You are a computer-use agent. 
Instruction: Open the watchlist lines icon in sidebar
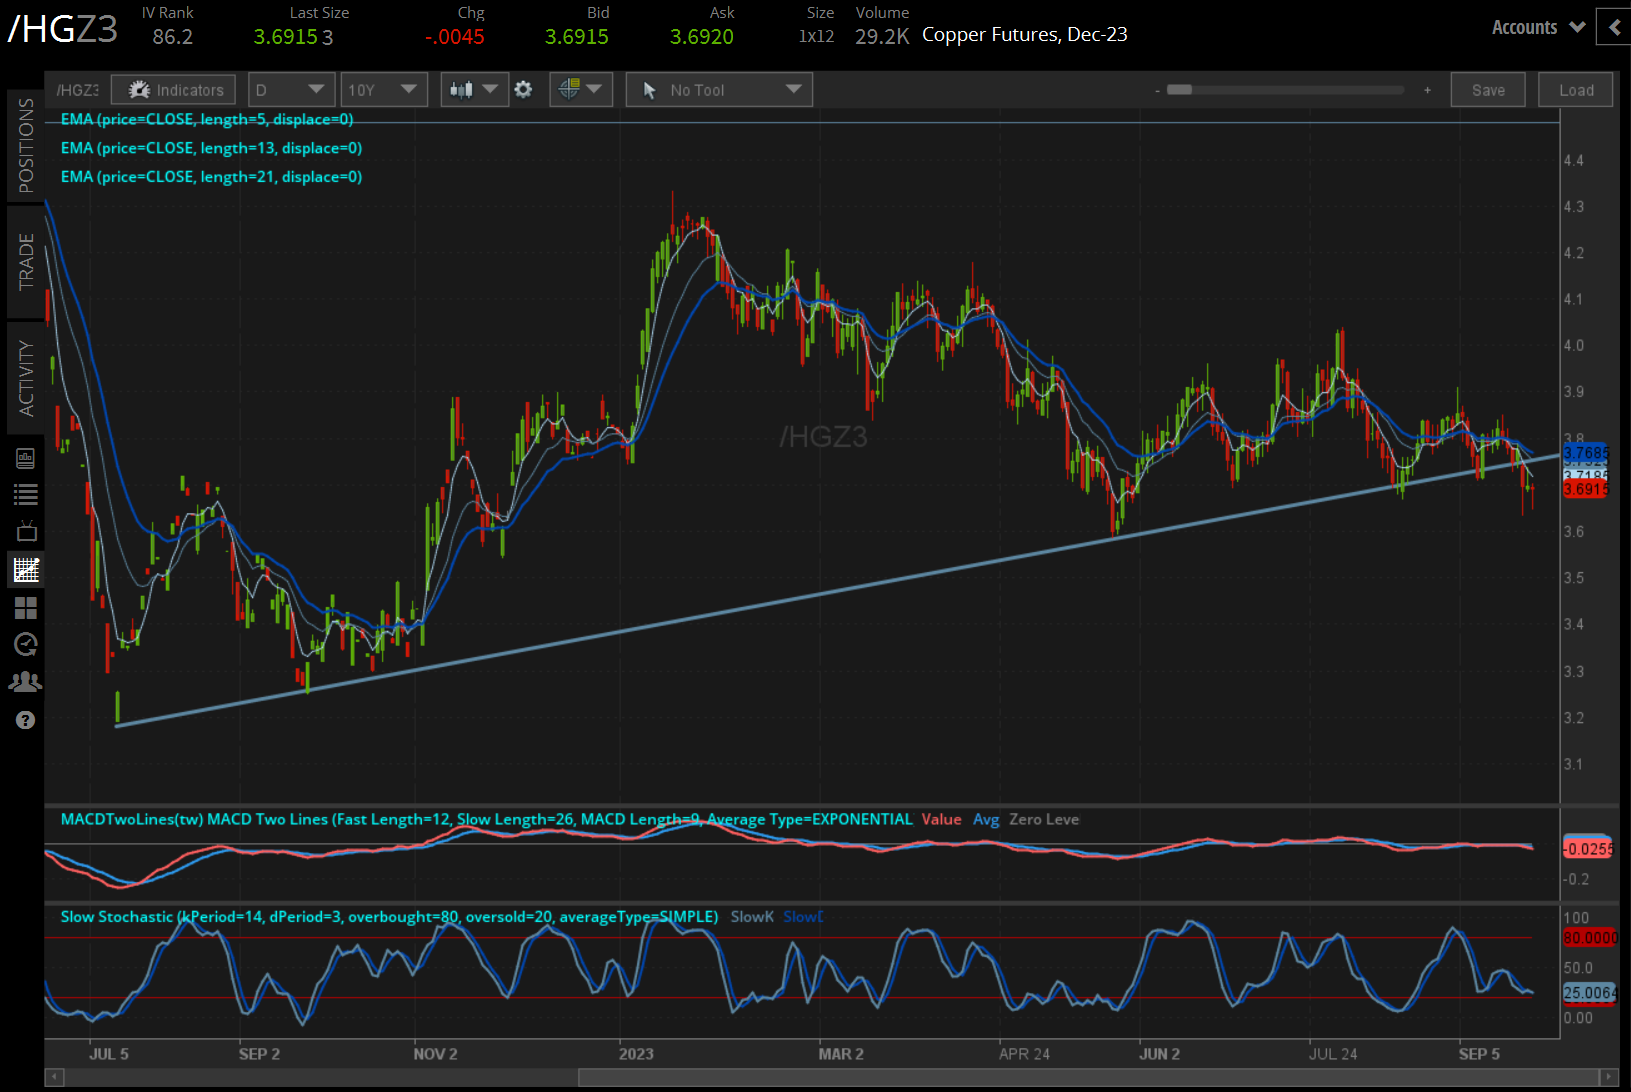26,494
